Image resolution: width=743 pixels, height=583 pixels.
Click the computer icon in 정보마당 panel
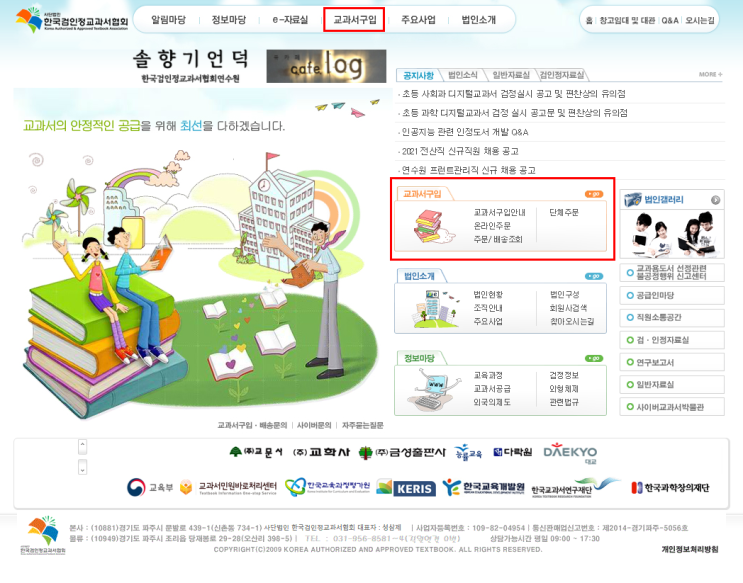pos(434,389)
